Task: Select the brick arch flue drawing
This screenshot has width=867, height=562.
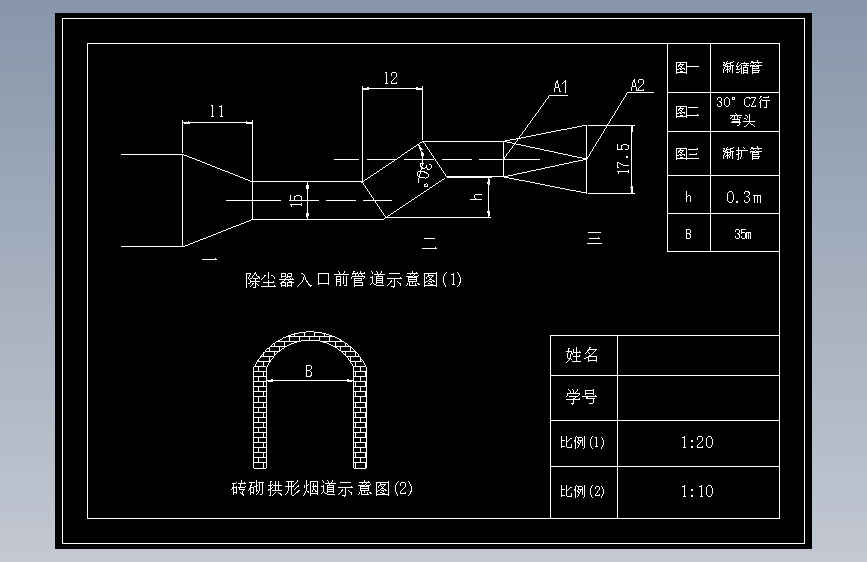Action: [310, 400]
